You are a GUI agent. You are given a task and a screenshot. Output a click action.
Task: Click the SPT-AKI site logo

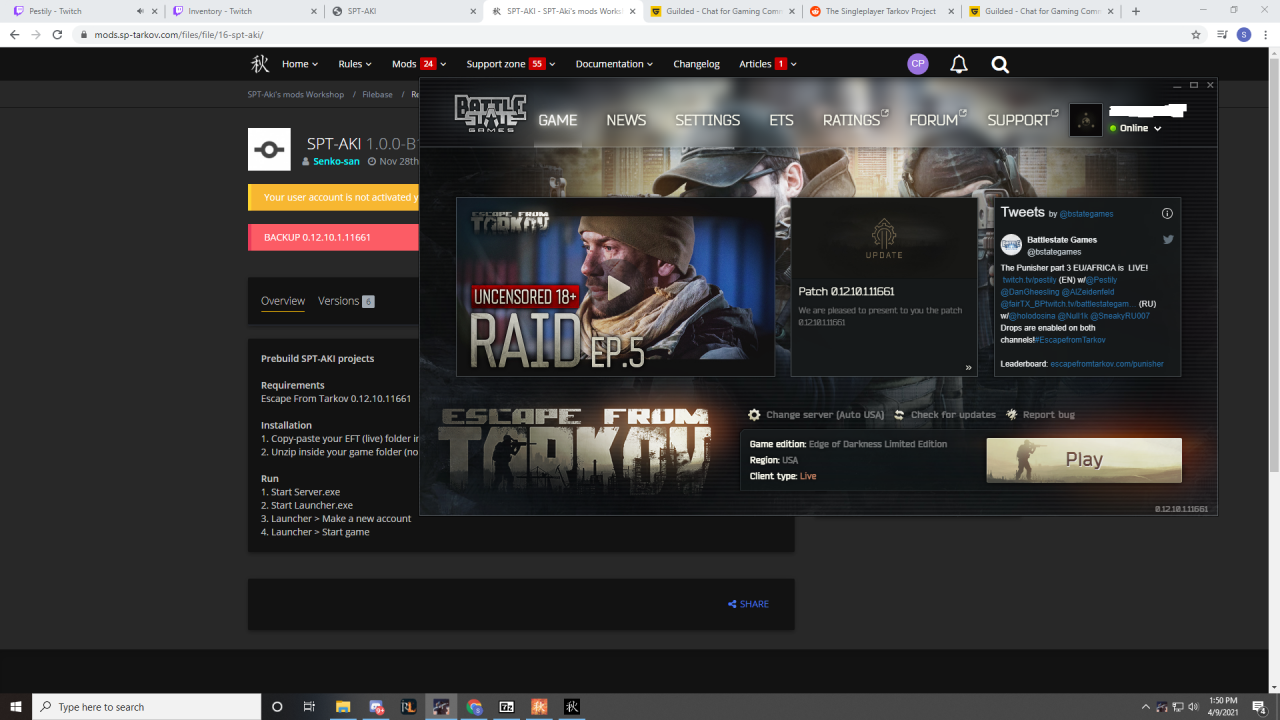click(260, 64)
